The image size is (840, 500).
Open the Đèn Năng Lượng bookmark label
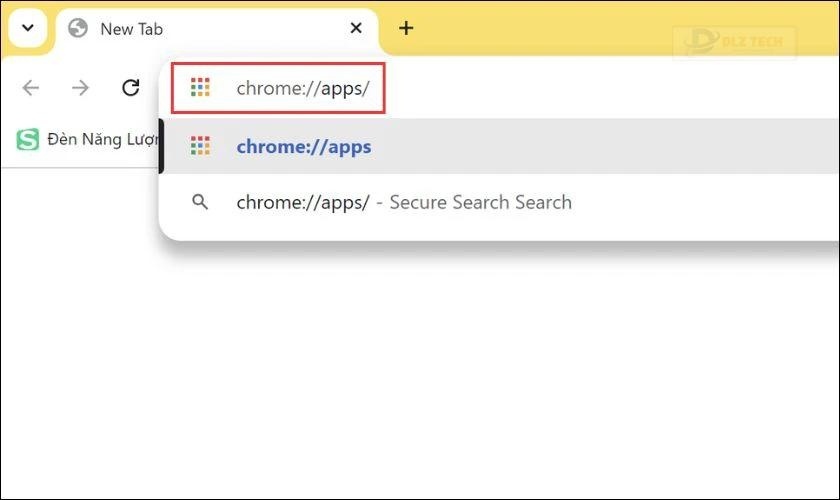pyautogui.click(x=98, y=140)
